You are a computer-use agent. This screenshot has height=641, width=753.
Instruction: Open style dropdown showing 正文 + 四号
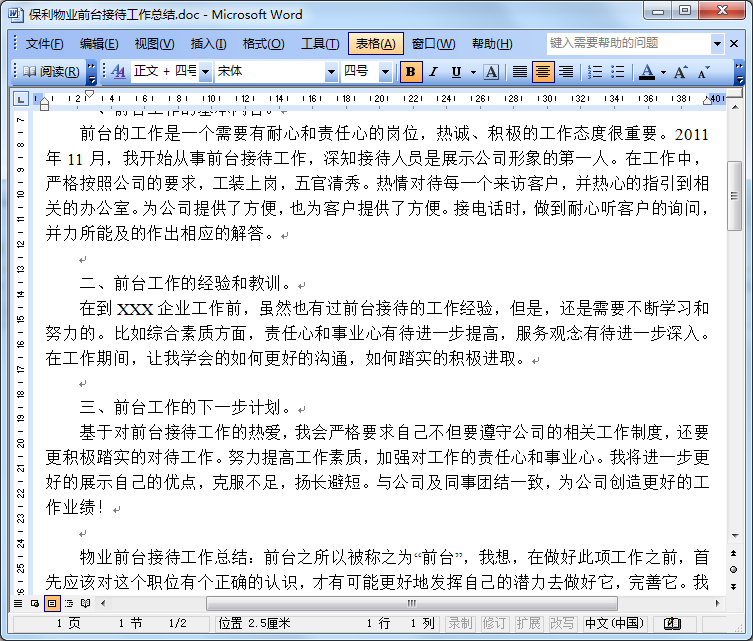pos(205,72)
